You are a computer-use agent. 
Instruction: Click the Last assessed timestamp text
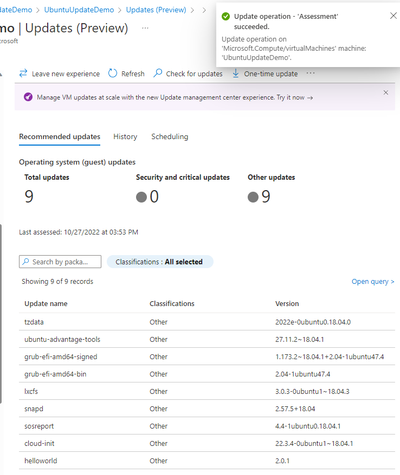click(78, 232)
